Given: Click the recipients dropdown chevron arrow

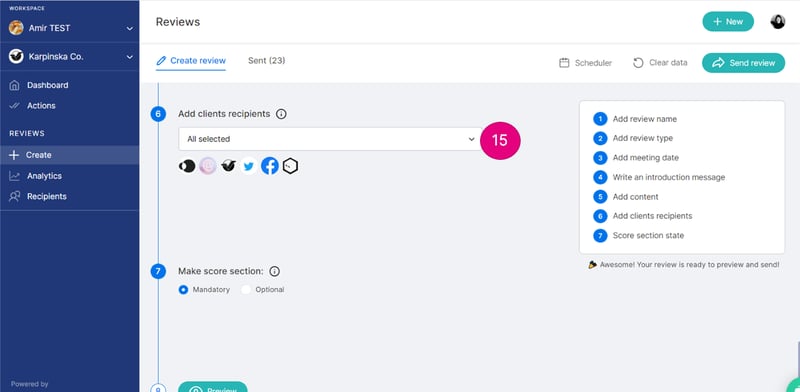Looking at the screenshot, I should [471, 139].
